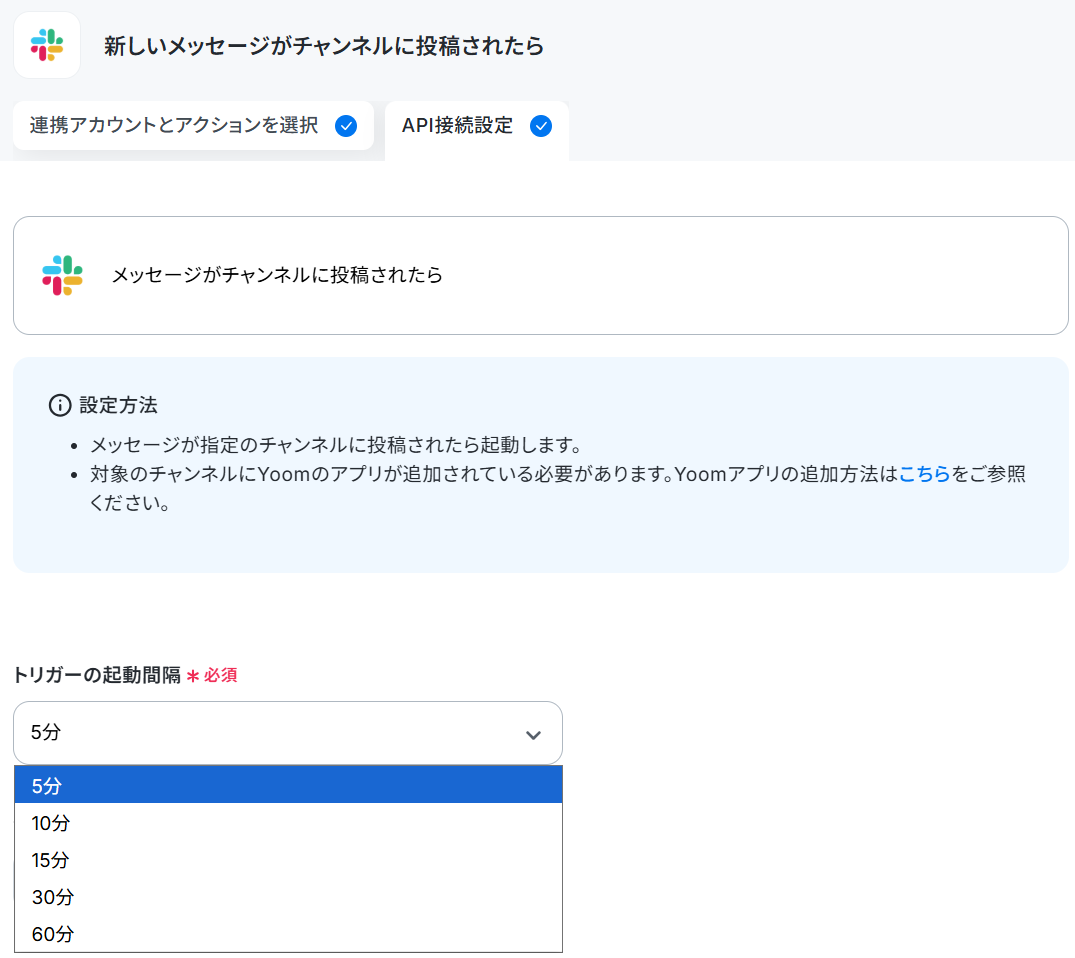Click the info icon beside 設定方法
The image size is (1075, 958).
coord(60,405)
